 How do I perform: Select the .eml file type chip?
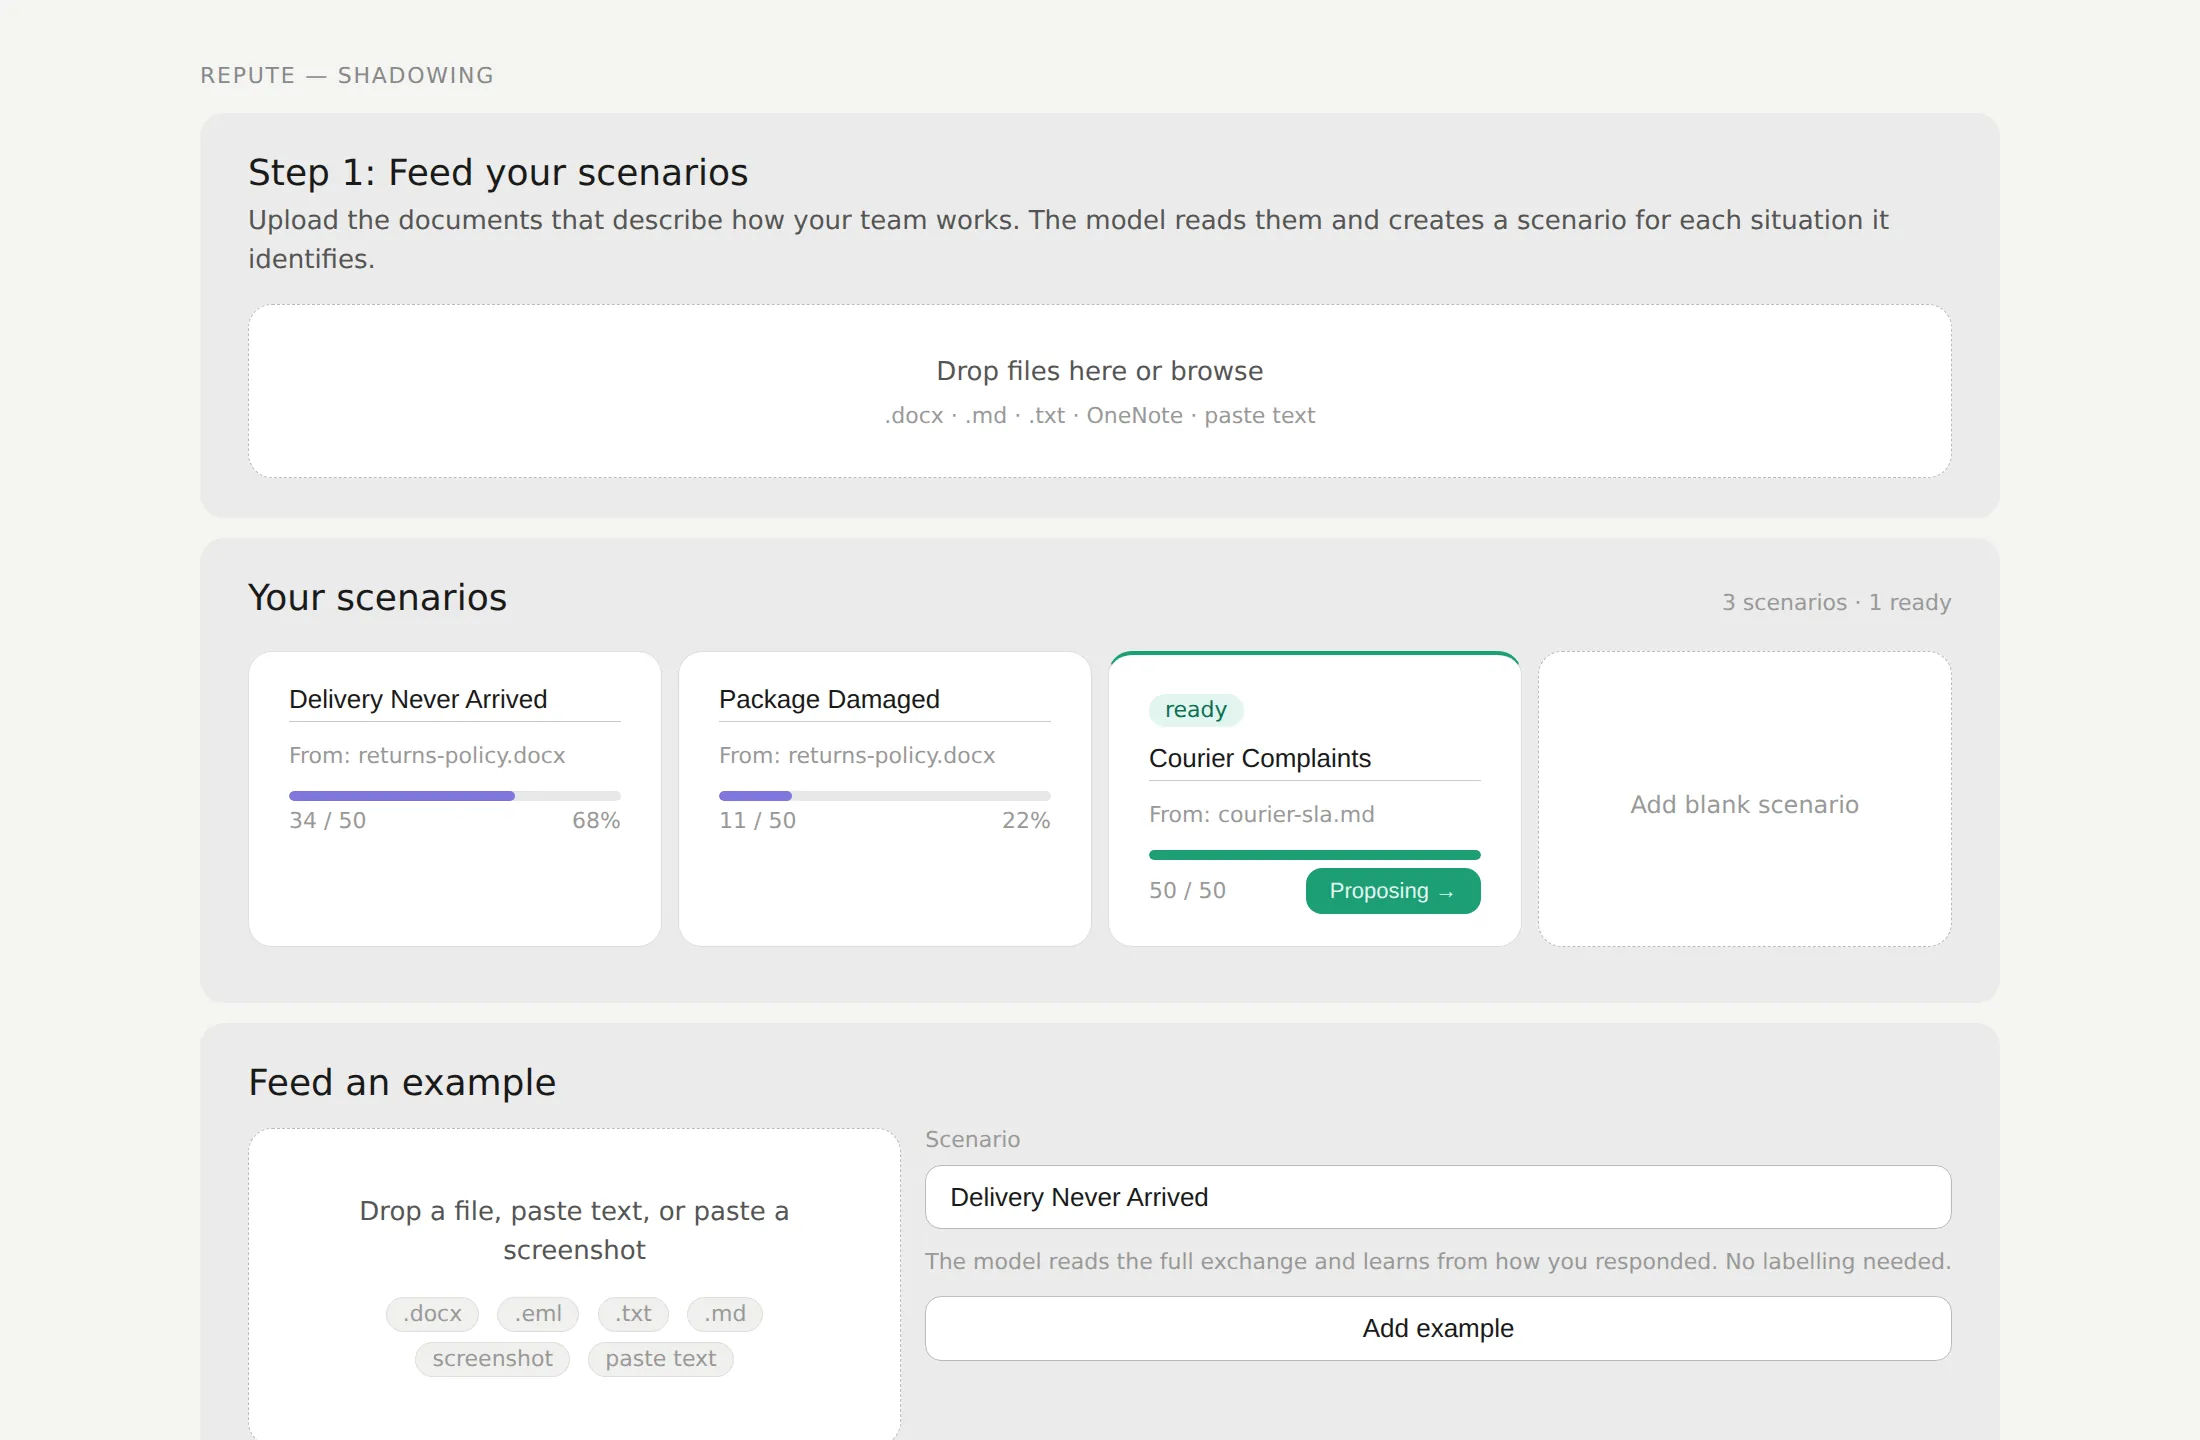point(538,1314)
